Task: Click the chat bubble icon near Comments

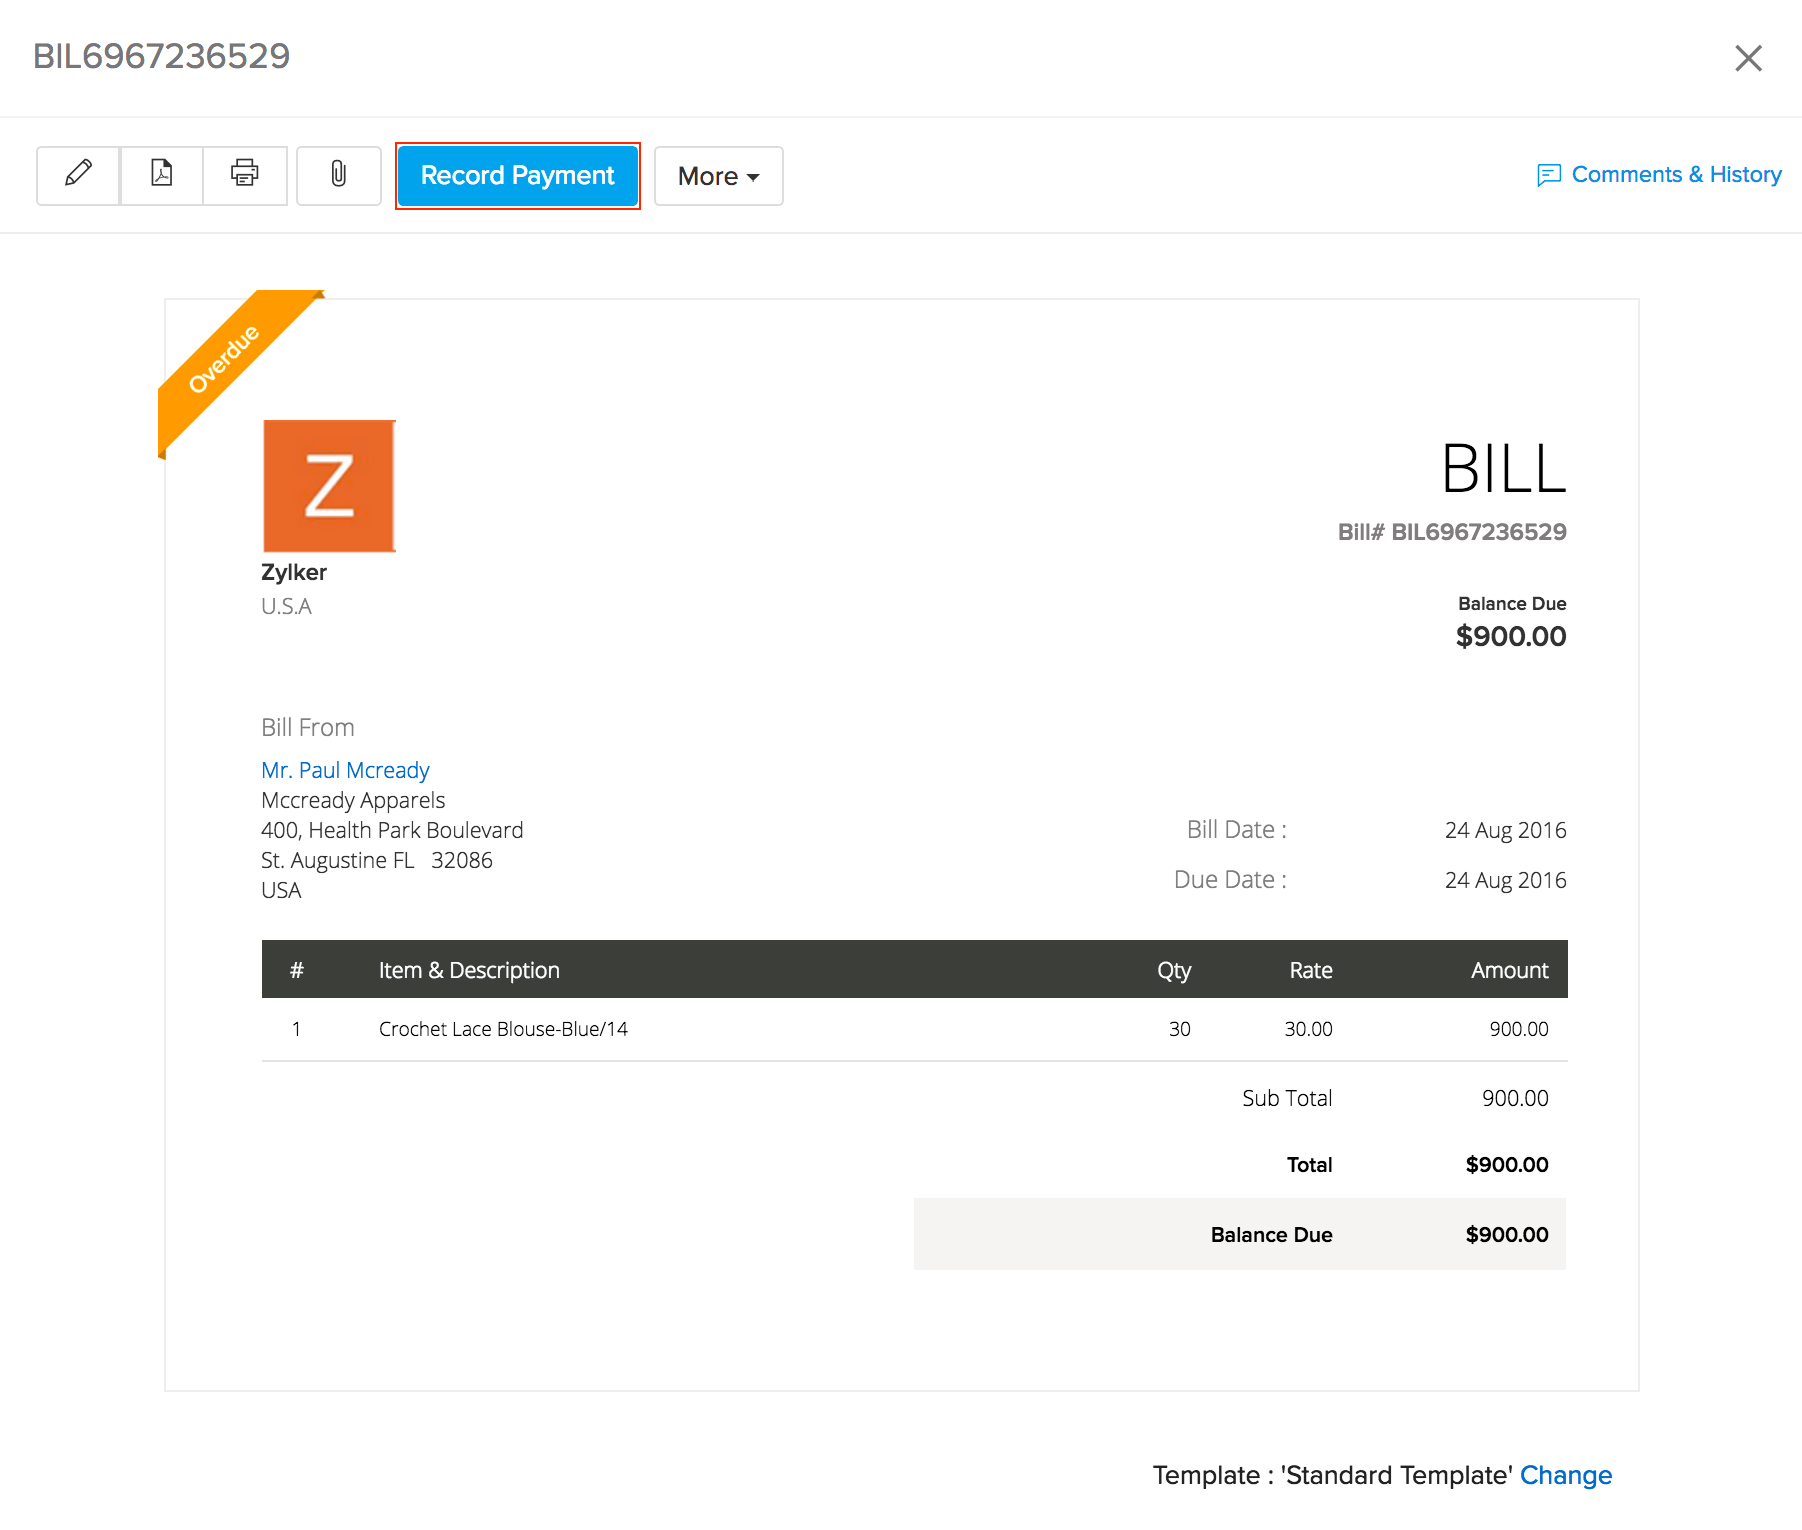Action: [x=1549, y=174]
